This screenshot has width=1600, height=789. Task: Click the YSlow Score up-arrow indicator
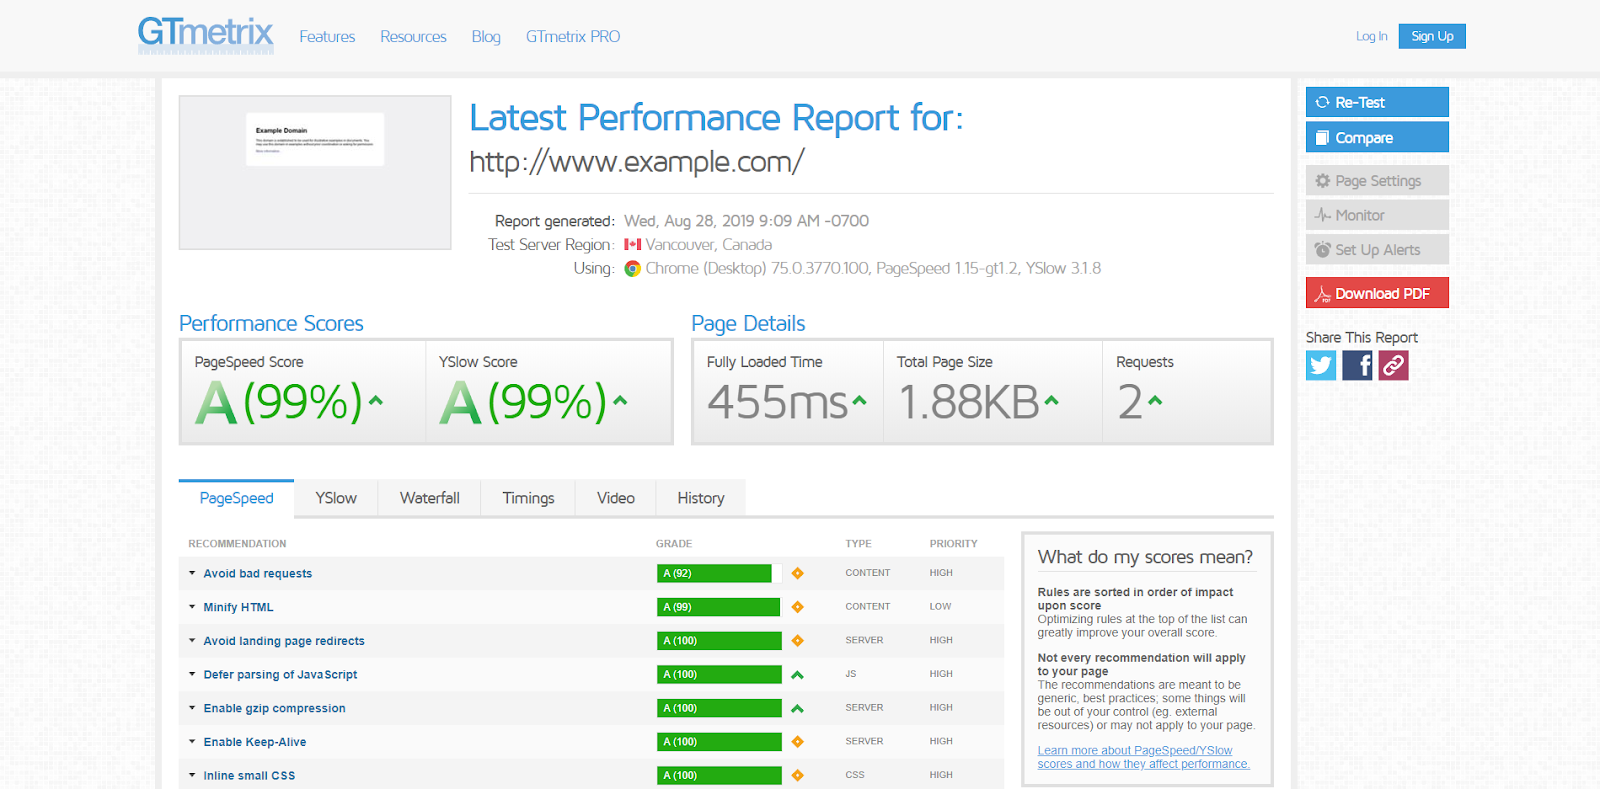620,401
